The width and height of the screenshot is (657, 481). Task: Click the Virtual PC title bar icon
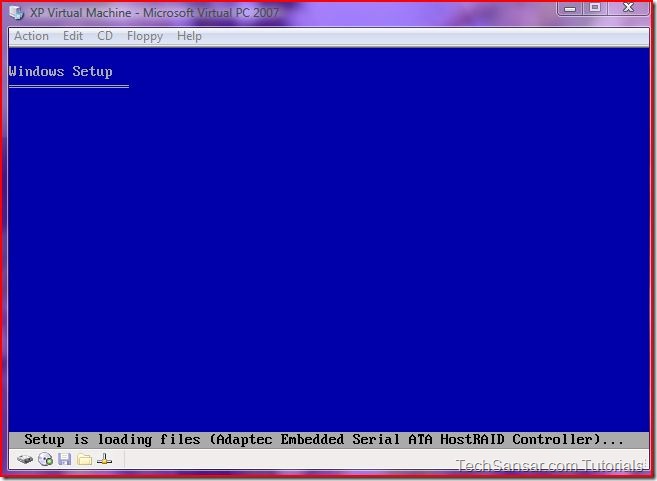pyautogui.click(x=17, y=13)
